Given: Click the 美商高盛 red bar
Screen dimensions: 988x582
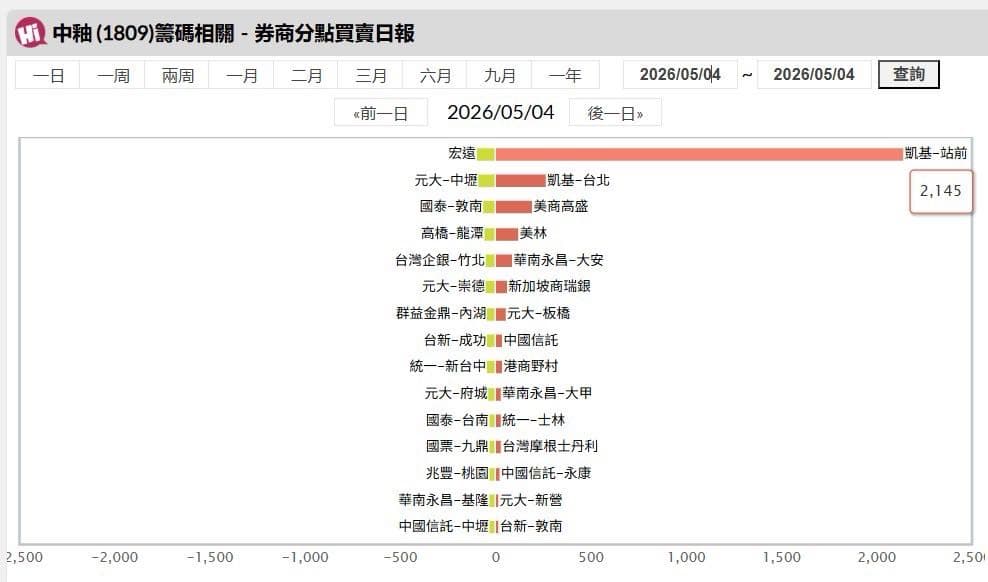Looking at the screenshot, I should 514,207.
